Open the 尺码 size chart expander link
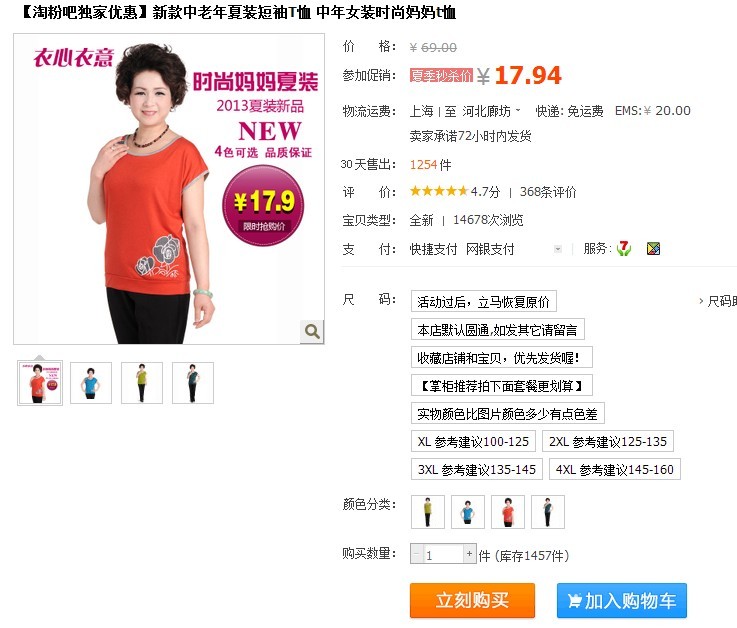The height and width of the screenshot is (628, 737). point(718,301)
